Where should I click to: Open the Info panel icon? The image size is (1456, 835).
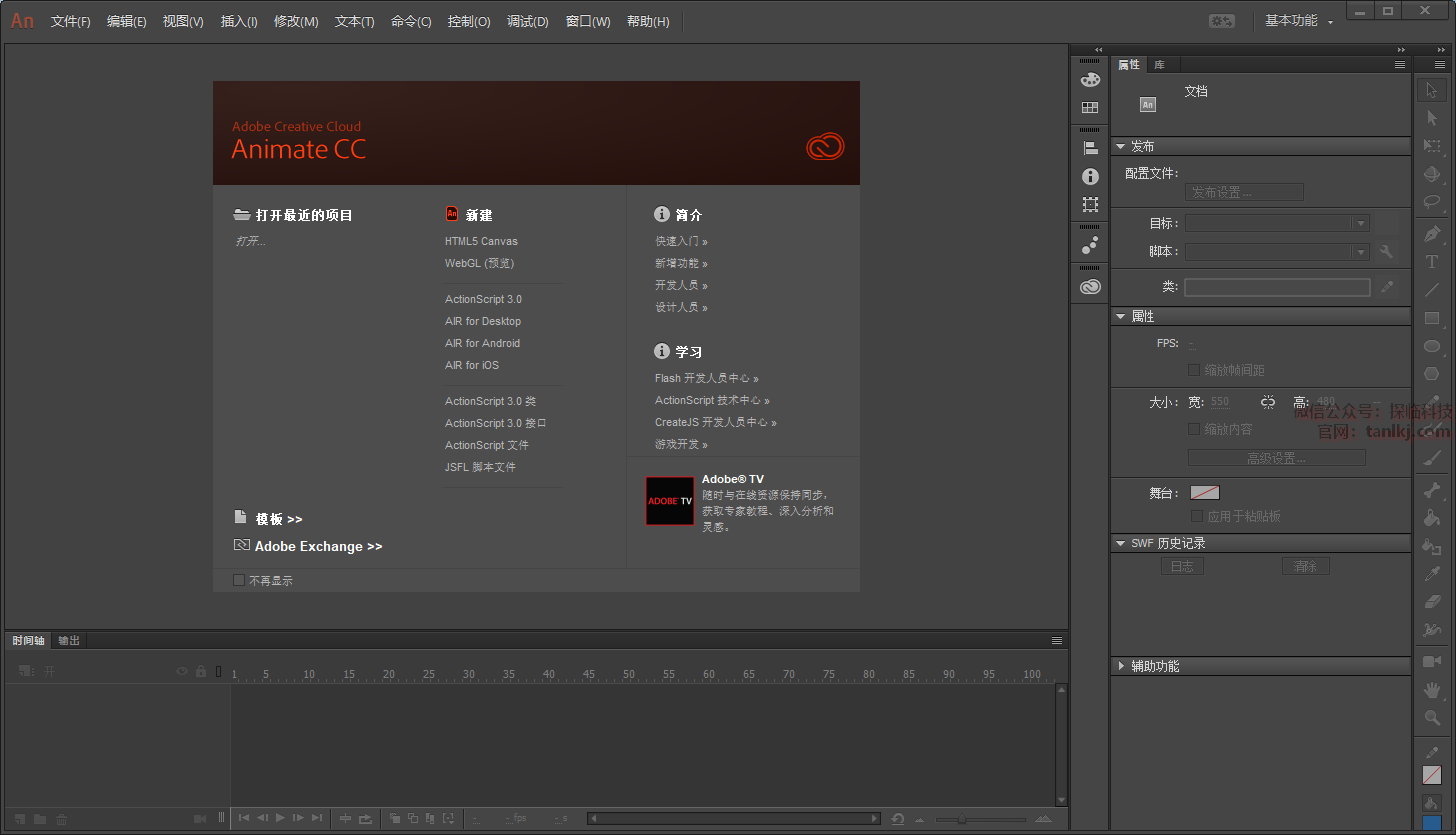coord(1090,176)
